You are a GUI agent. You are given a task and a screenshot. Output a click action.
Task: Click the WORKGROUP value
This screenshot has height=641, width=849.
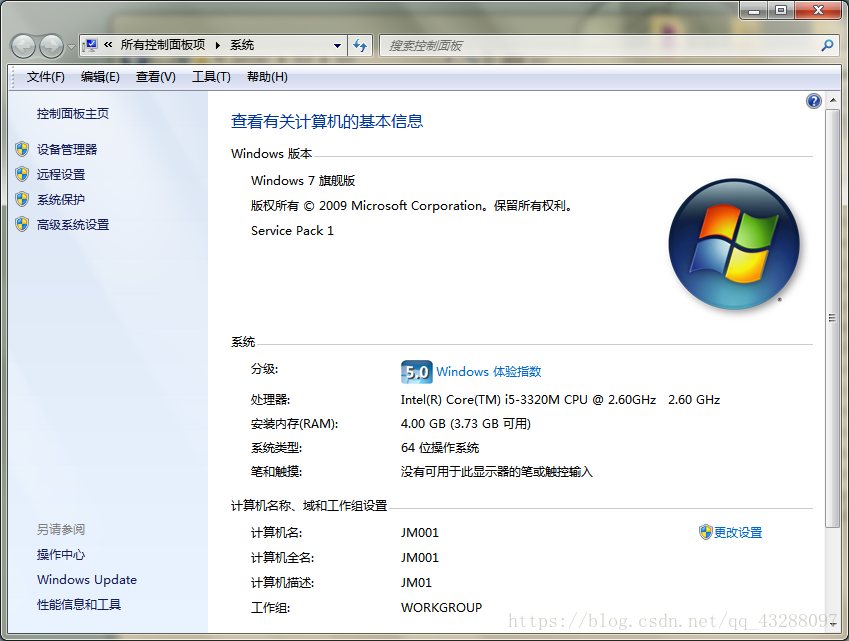441,608
